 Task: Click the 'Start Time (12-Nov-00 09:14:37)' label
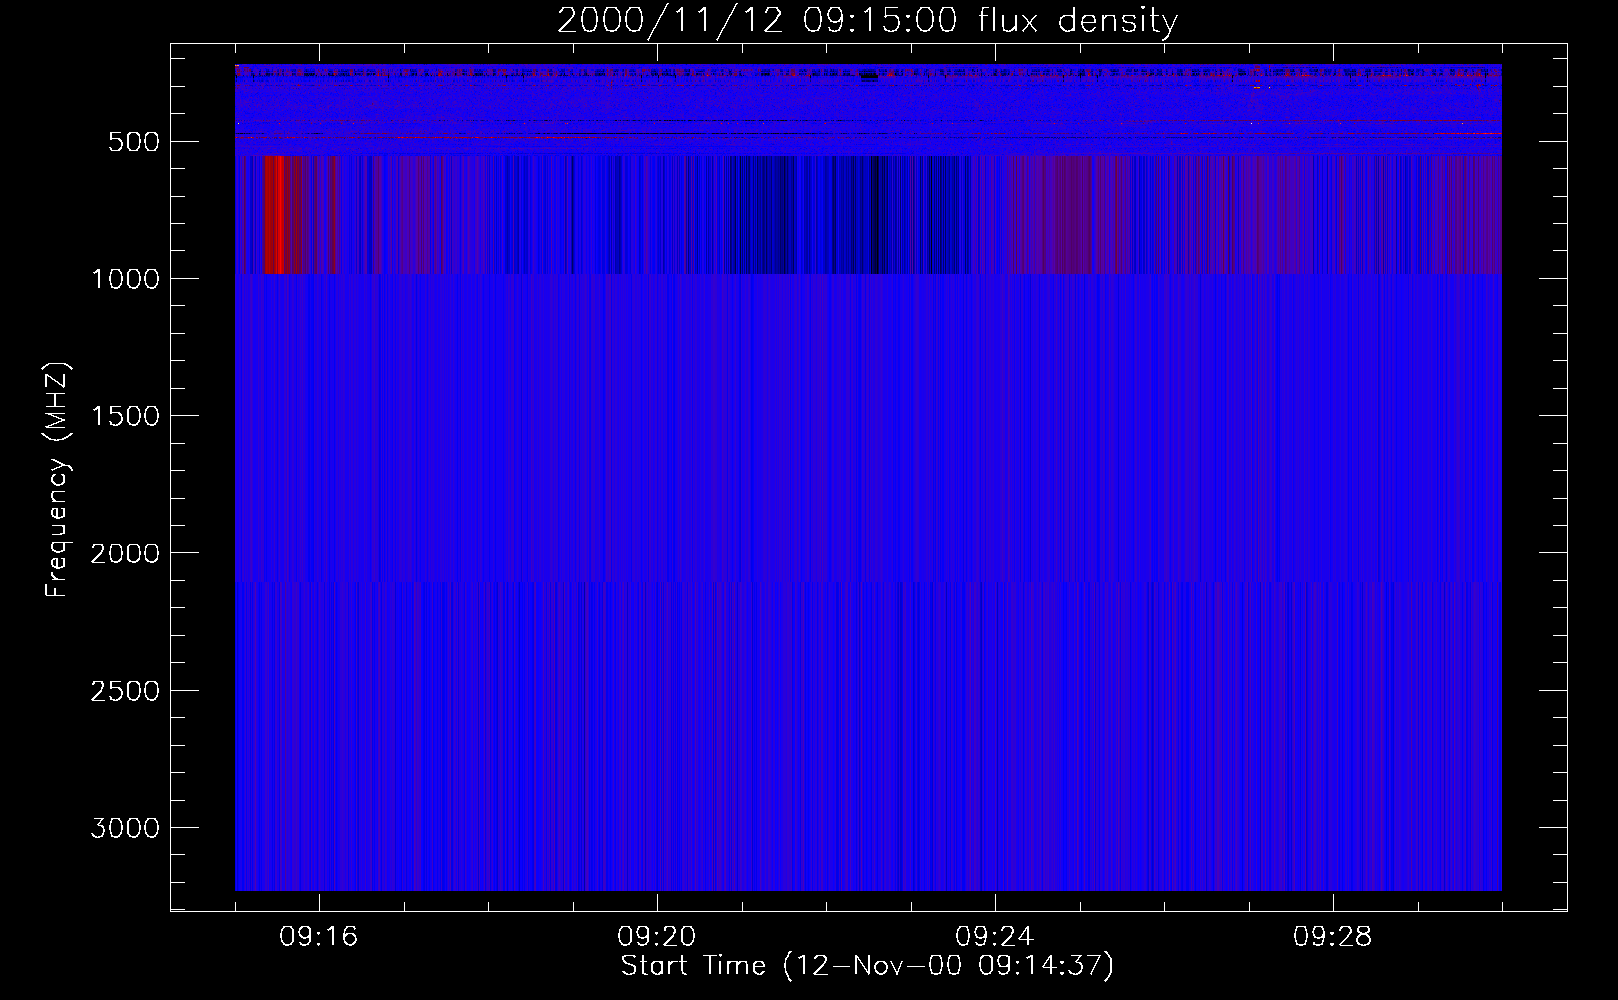[x=867, y=966]
